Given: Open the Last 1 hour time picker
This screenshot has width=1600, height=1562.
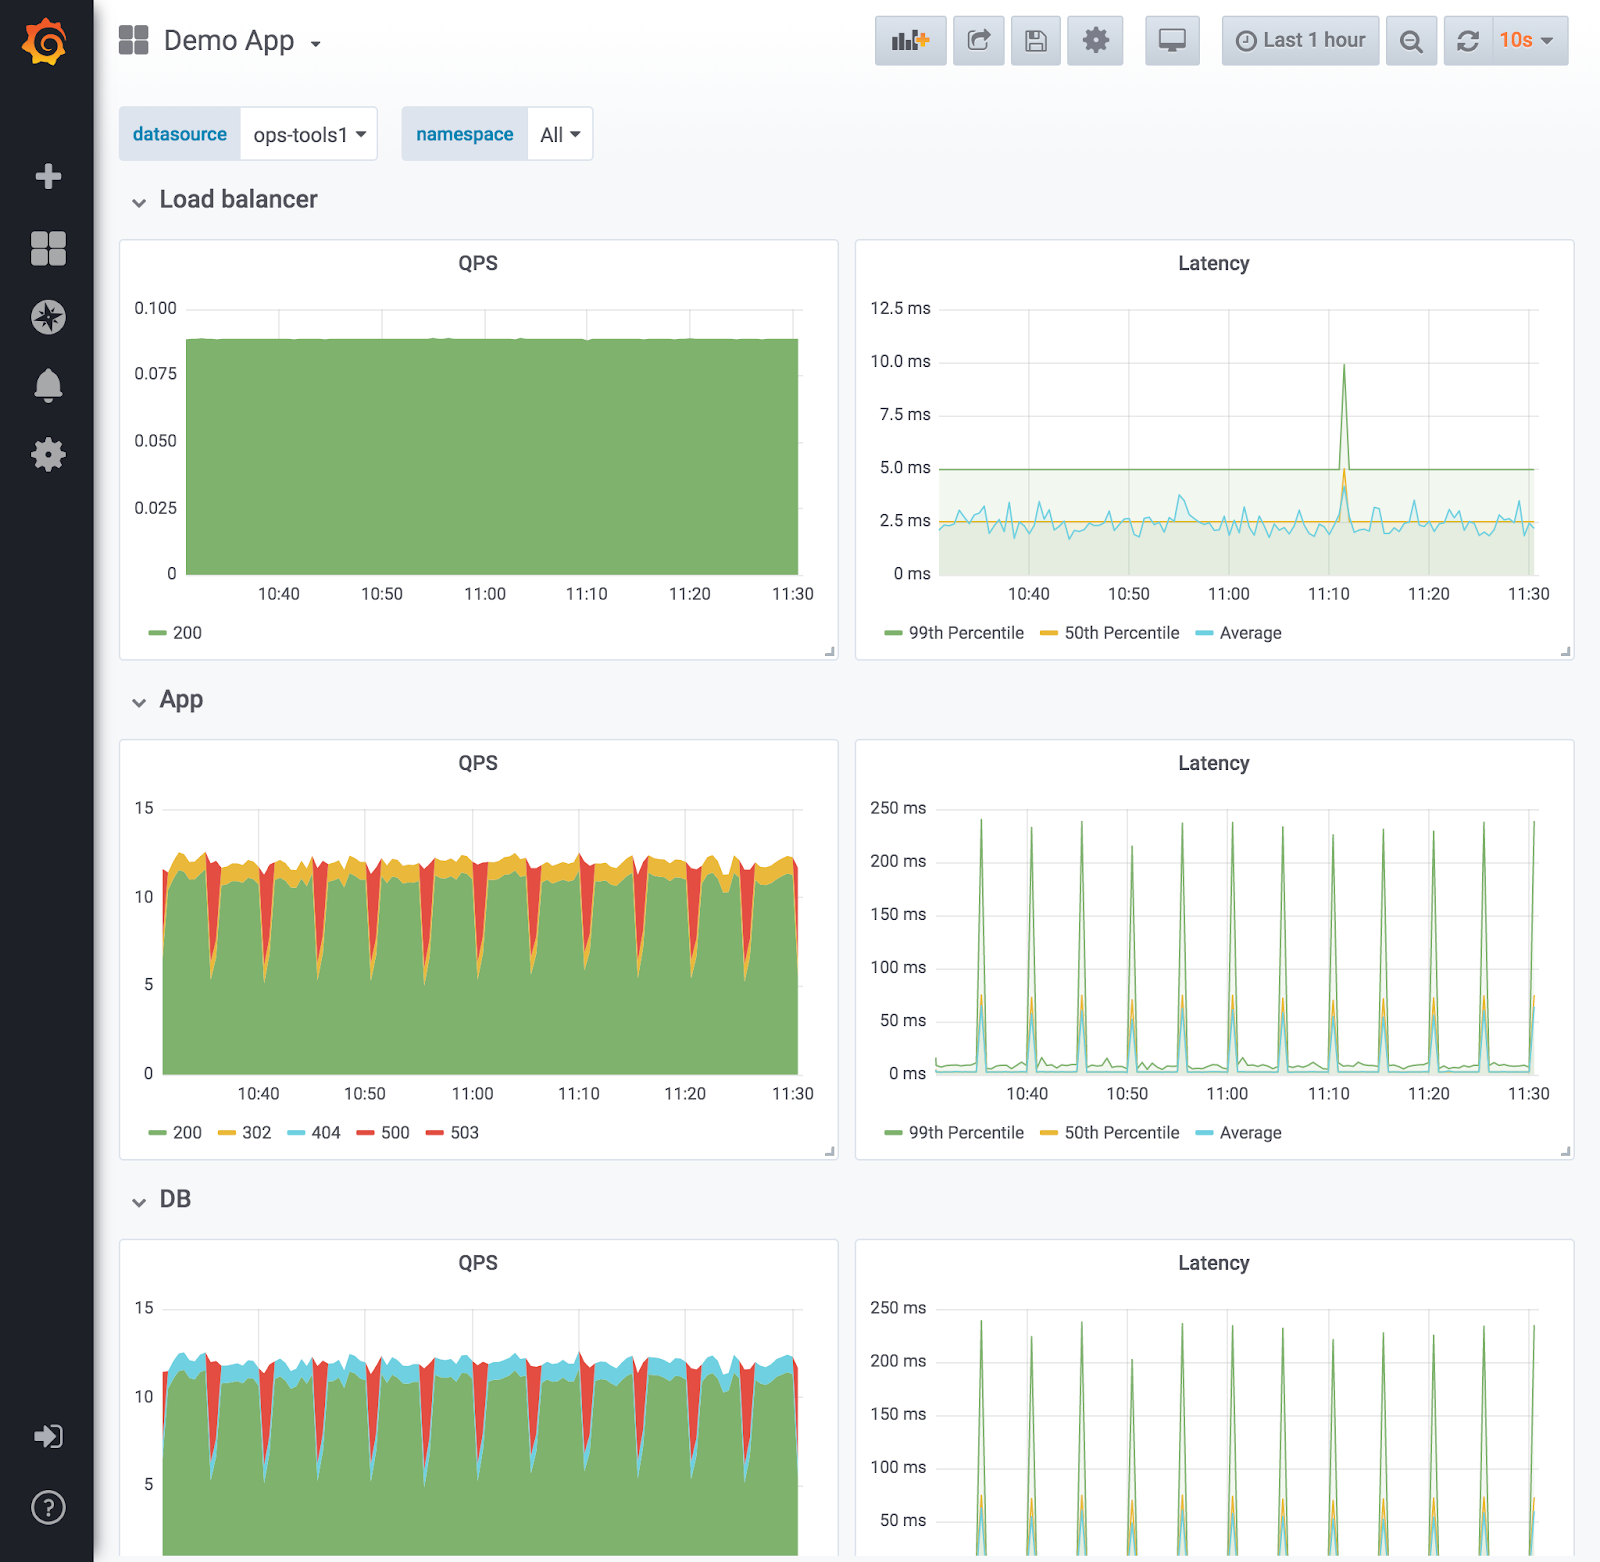Looking at the screenshot, I should pyautogui.click(x=1300, y=41).
